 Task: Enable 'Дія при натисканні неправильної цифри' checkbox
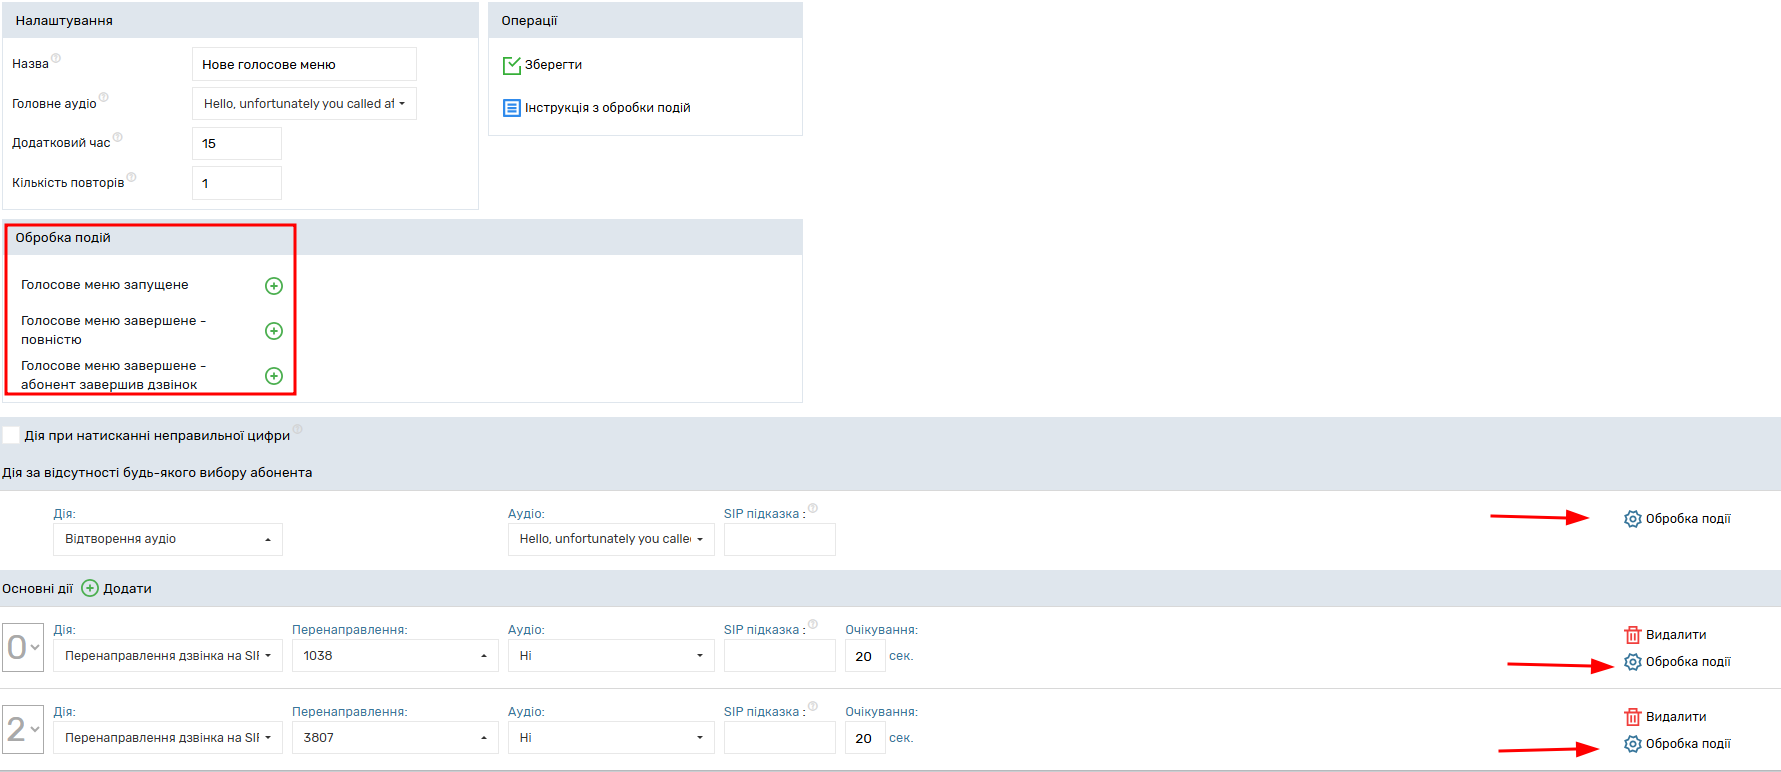[11, 435]
